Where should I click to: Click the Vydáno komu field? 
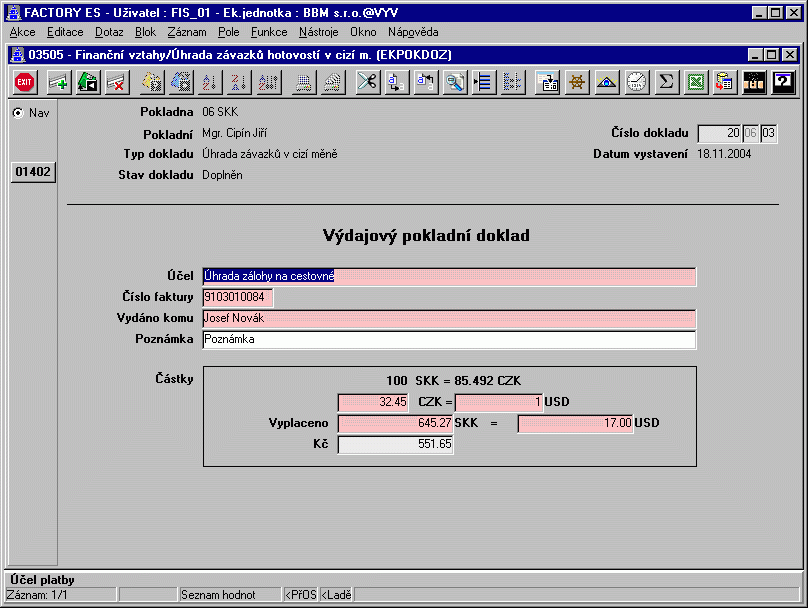click(448, 318)
